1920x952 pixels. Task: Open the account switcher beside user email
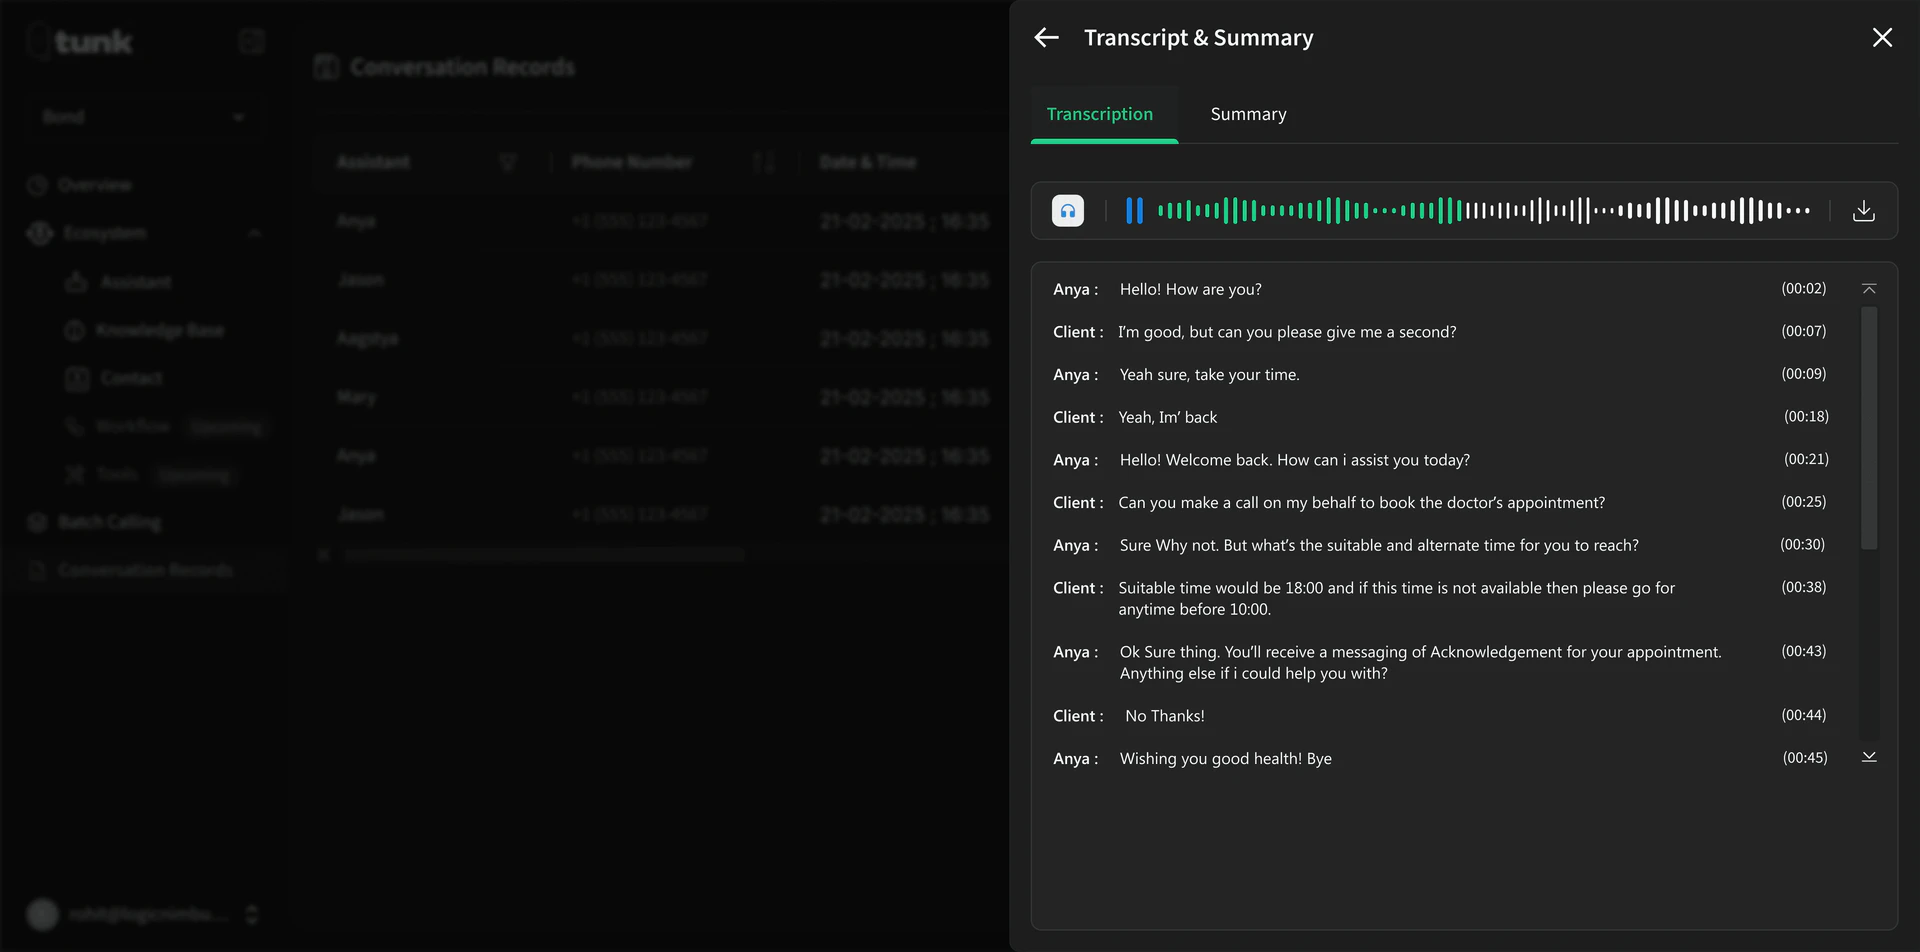[251, 913]
